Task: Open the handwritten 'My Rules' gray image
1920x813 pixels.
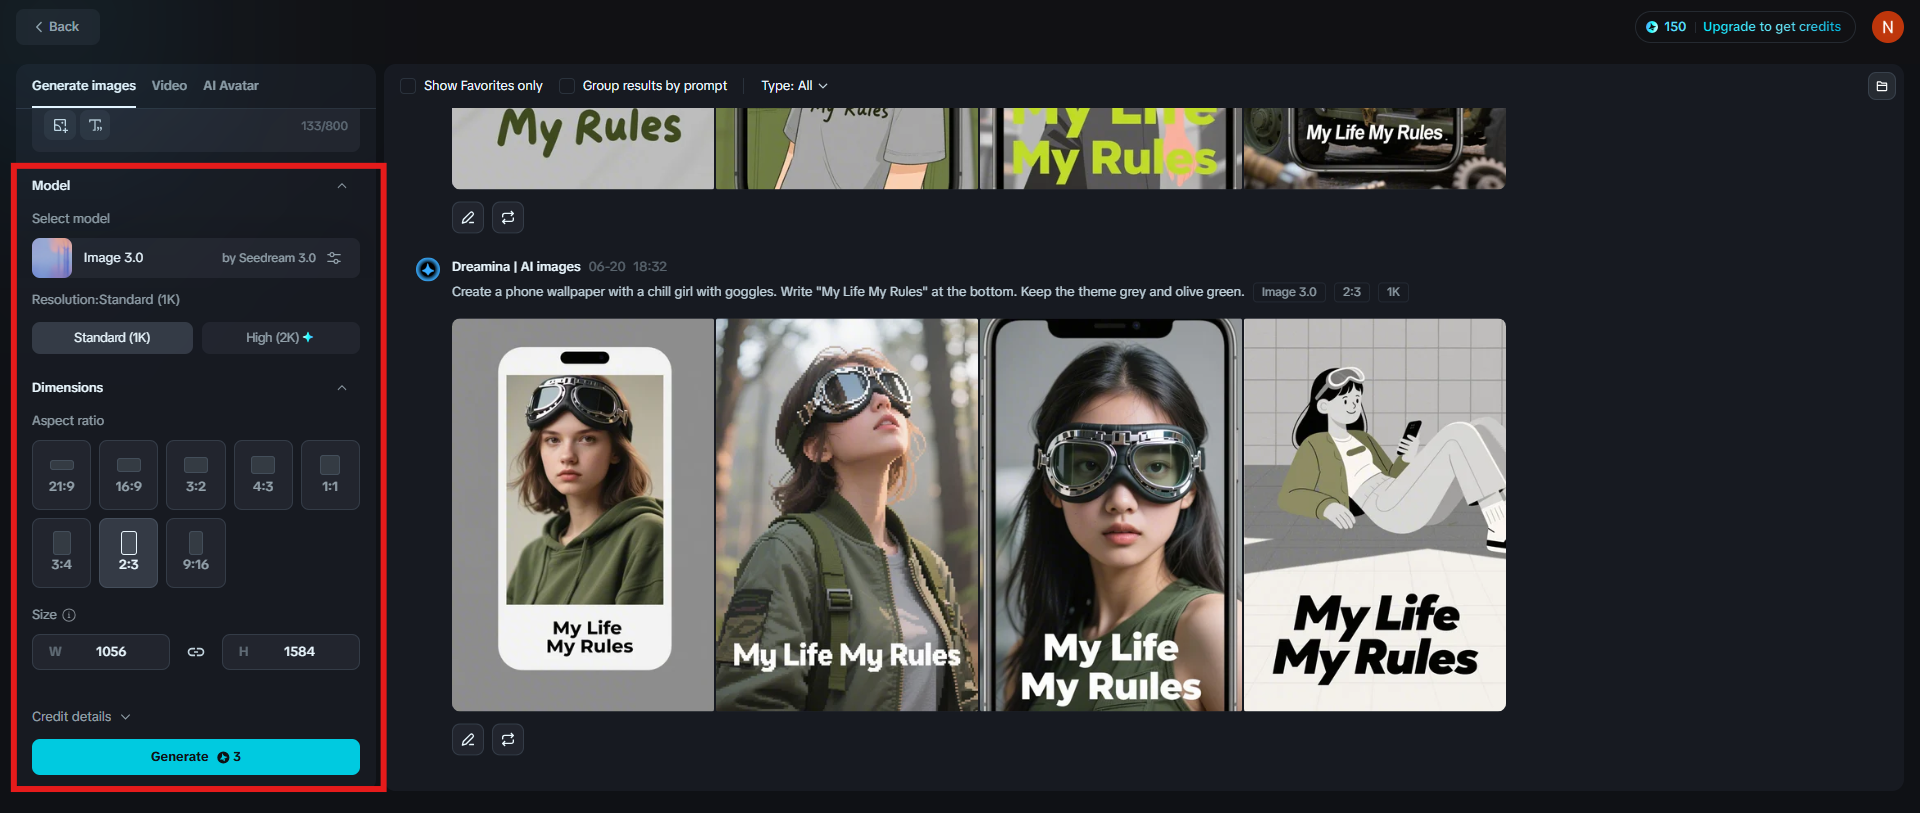Action: coord(583,148)
